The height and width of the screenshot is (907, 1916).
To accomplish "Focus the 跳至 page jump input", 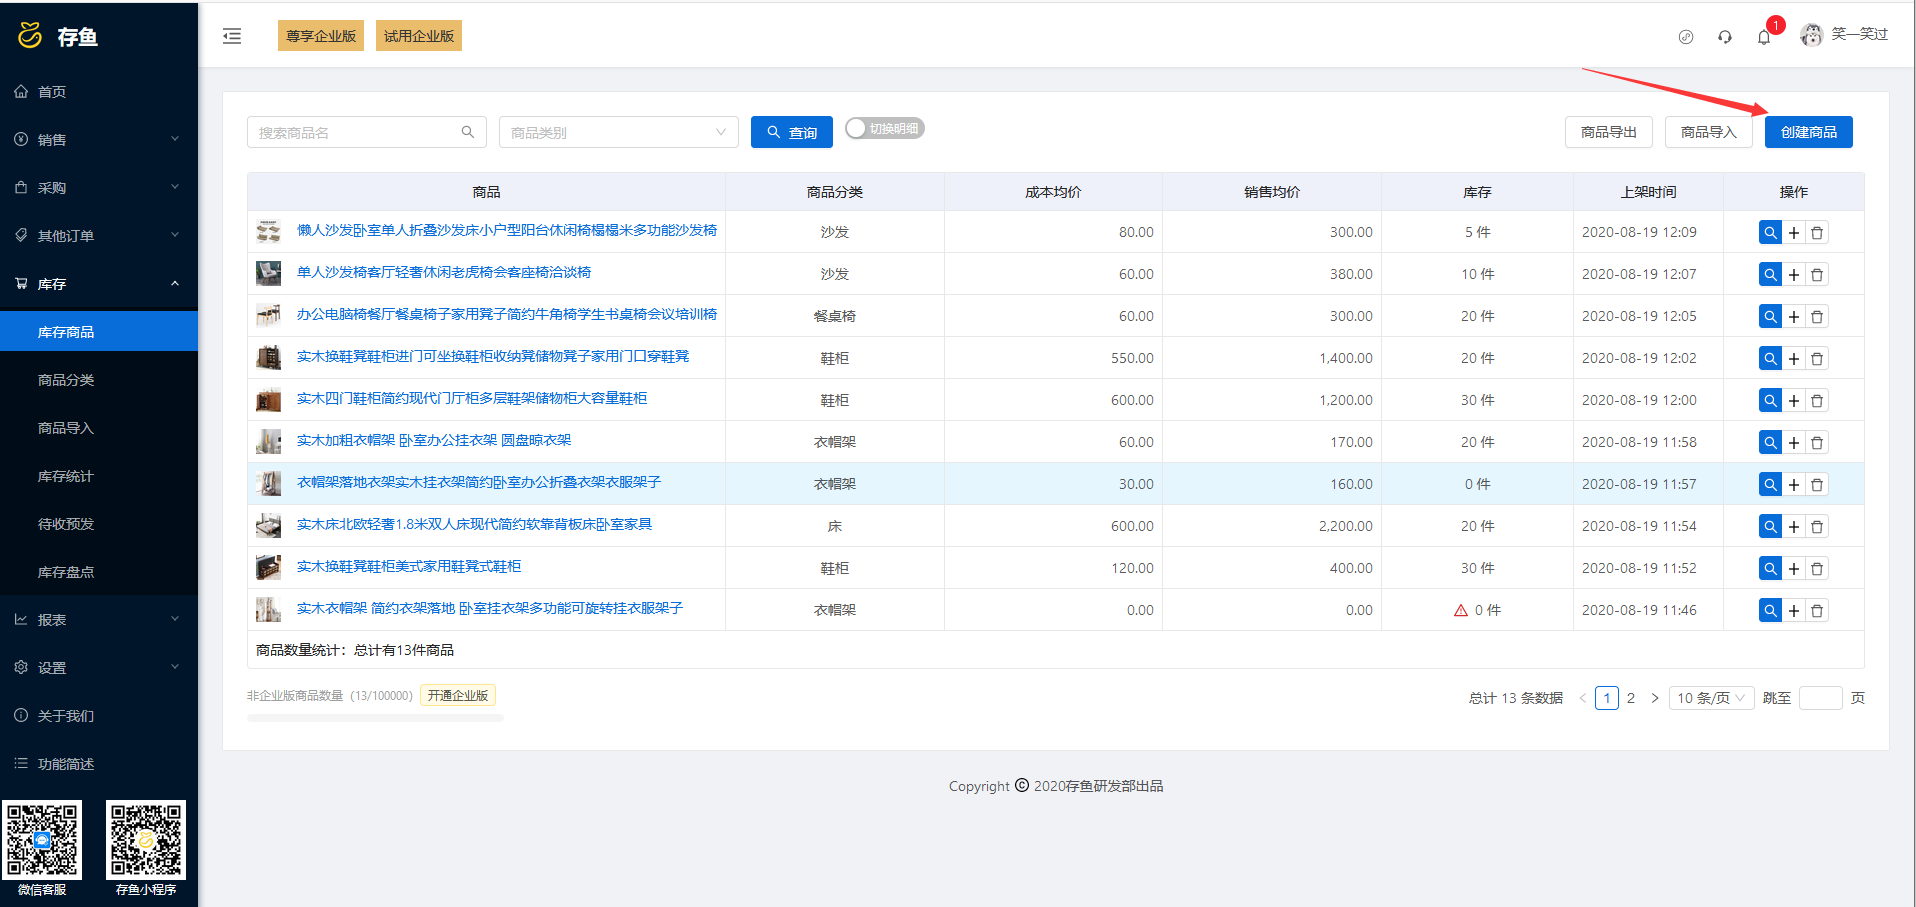I will (1821, 698).
